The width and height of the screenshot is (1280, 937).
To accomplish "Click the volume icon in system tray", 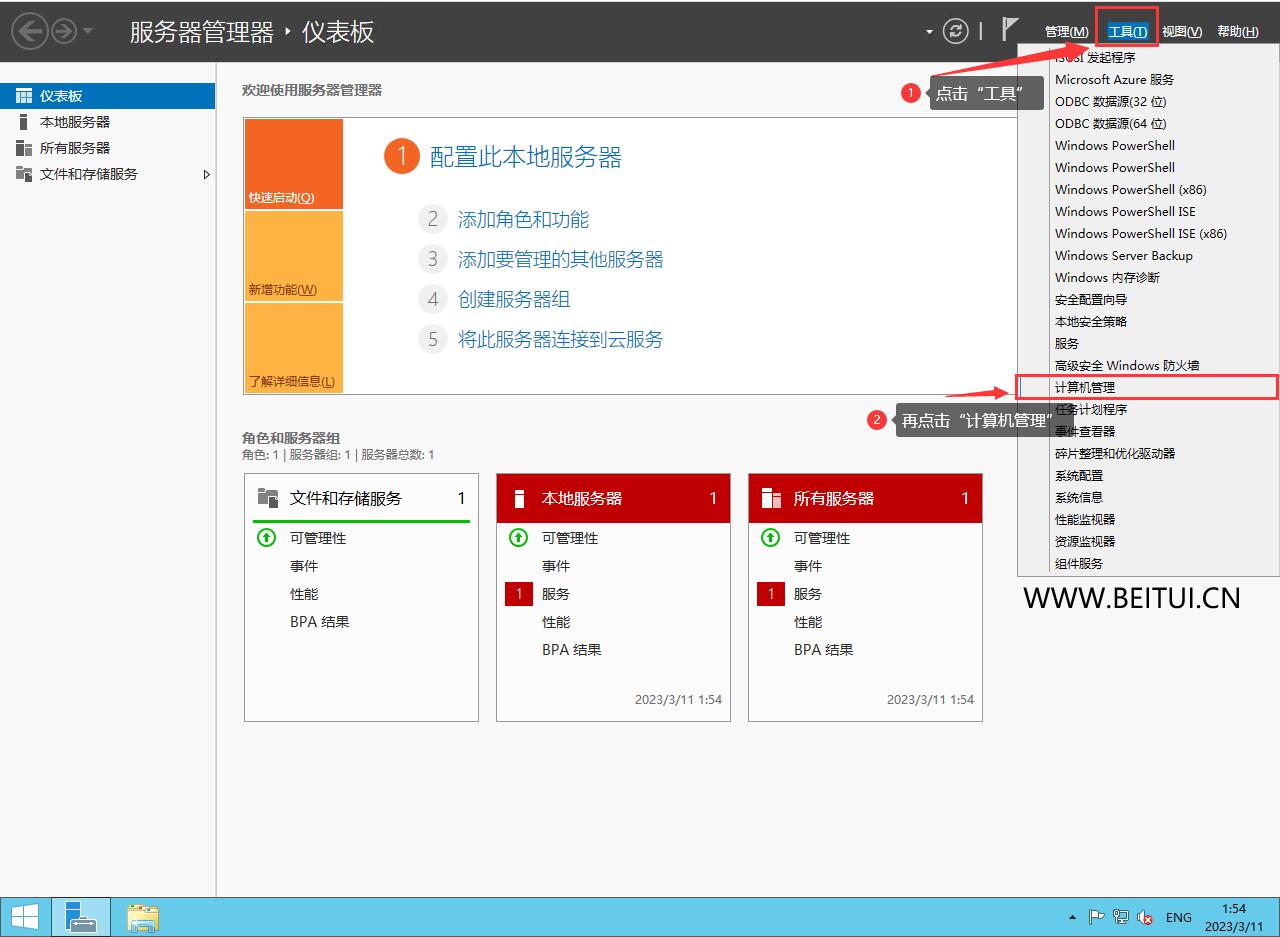I will click(1145, 917).
